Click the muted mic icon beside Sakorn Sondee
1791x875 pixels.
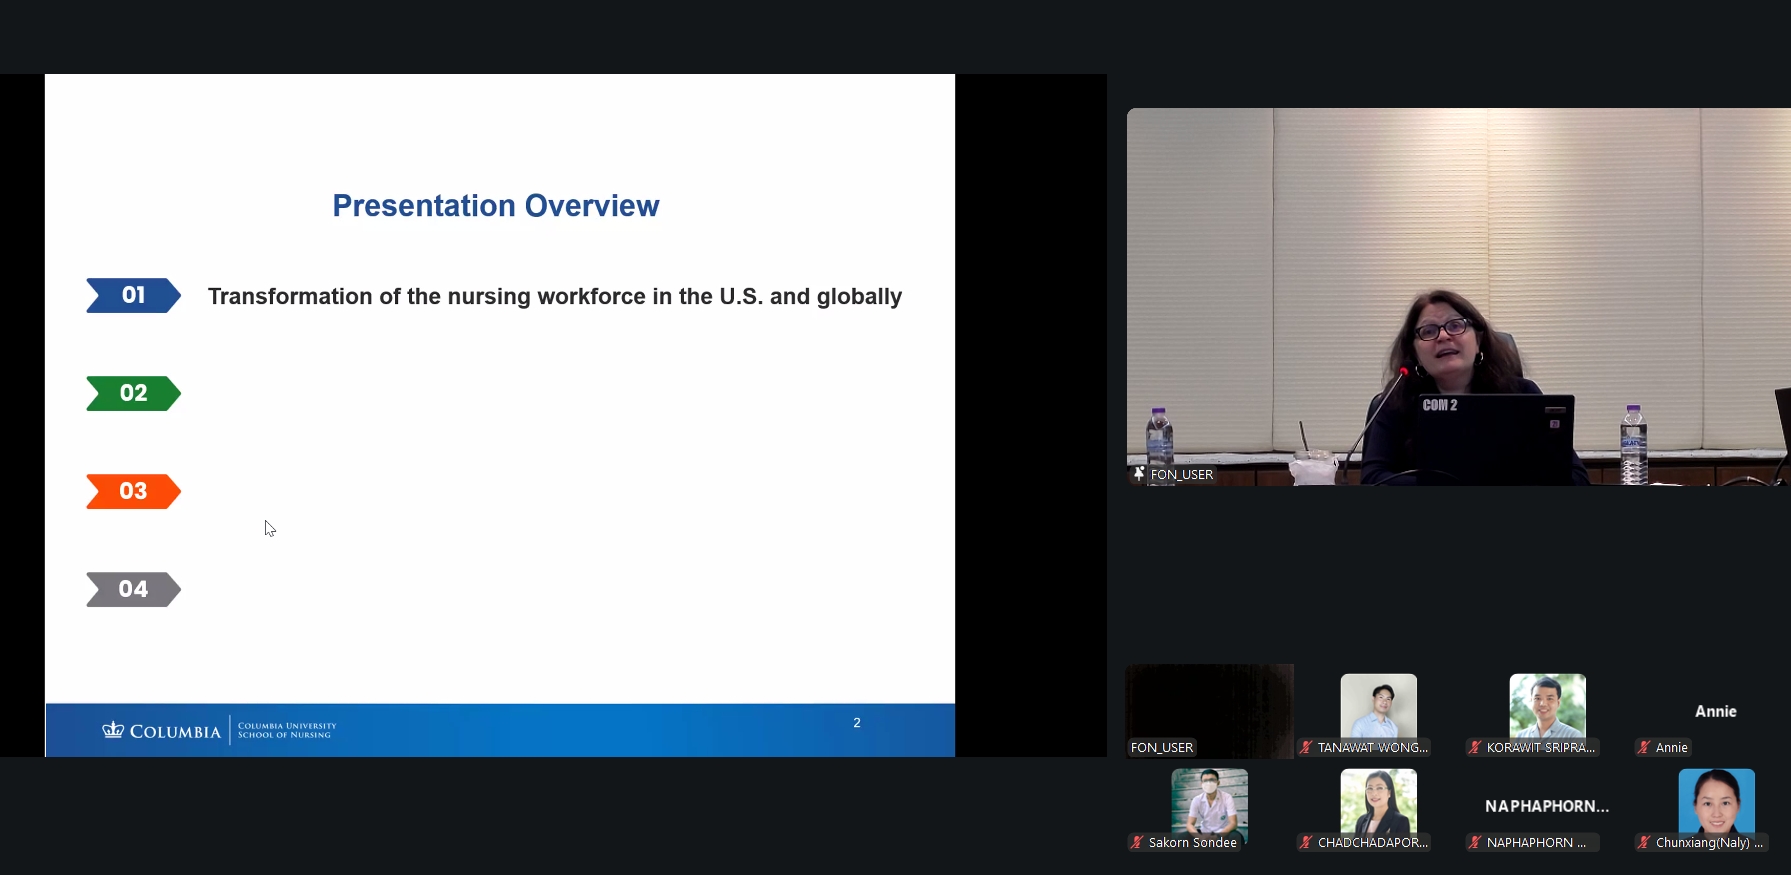[1137, 842]
